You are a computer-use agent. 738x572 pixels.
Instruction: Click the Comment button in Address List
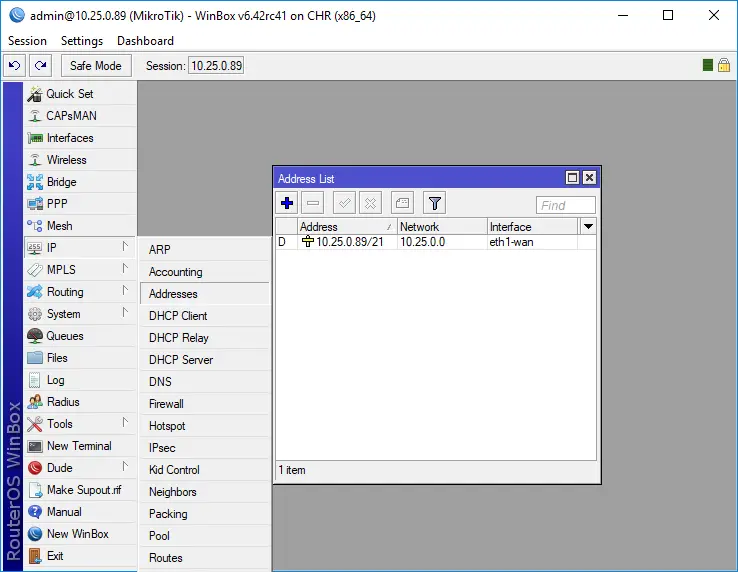click(x=402, y=203)
